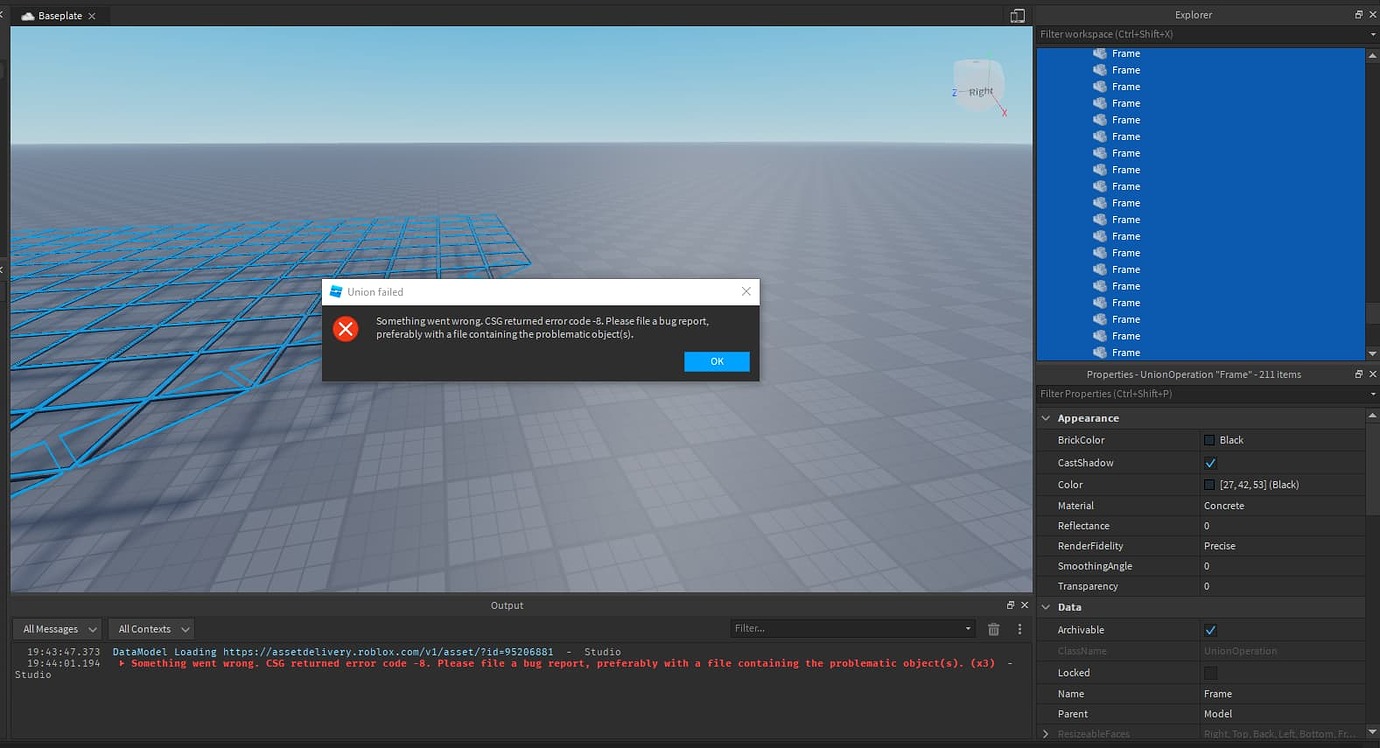Switch to the Baseplate tab
The height and width of the screenshot is (748, 1380).
click(x=60, y=16)
